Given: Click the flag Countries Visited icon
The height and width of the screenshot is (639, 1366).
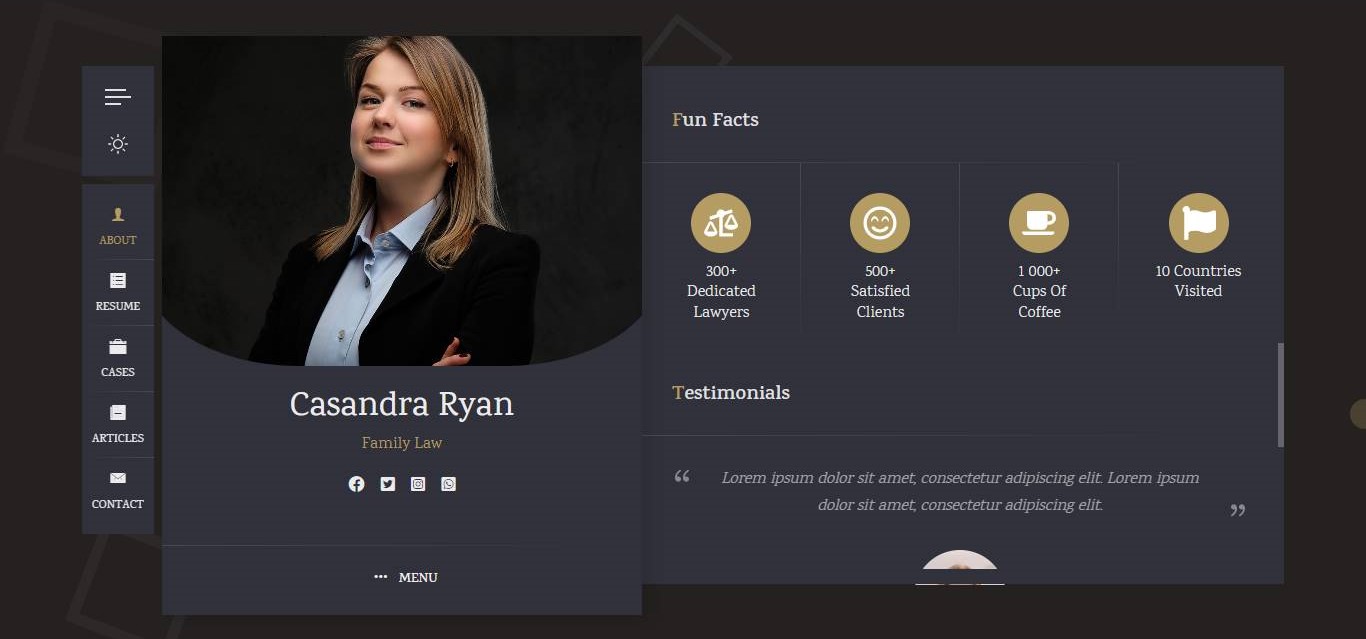Looking at the screenshot, I should (x=1198, y=223).
